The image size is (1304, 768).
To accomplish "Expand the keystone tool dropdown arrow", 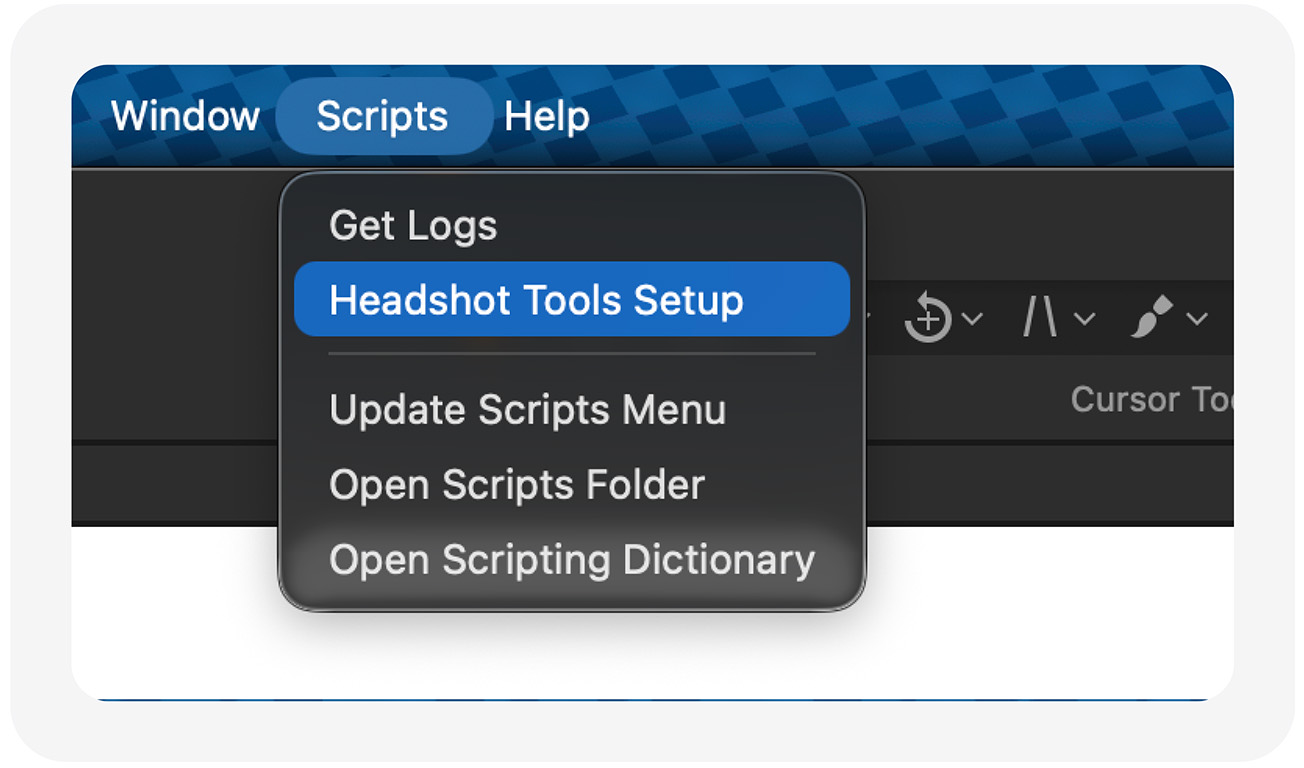I will (x=1084, y=319).
